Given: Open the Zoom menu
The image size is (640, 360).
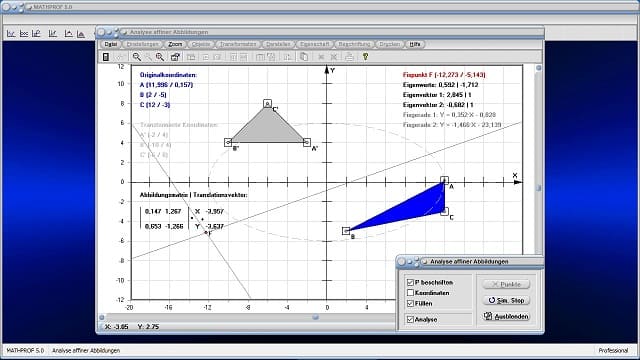Looking at the screenshot, I should click(x=175, y=44).
